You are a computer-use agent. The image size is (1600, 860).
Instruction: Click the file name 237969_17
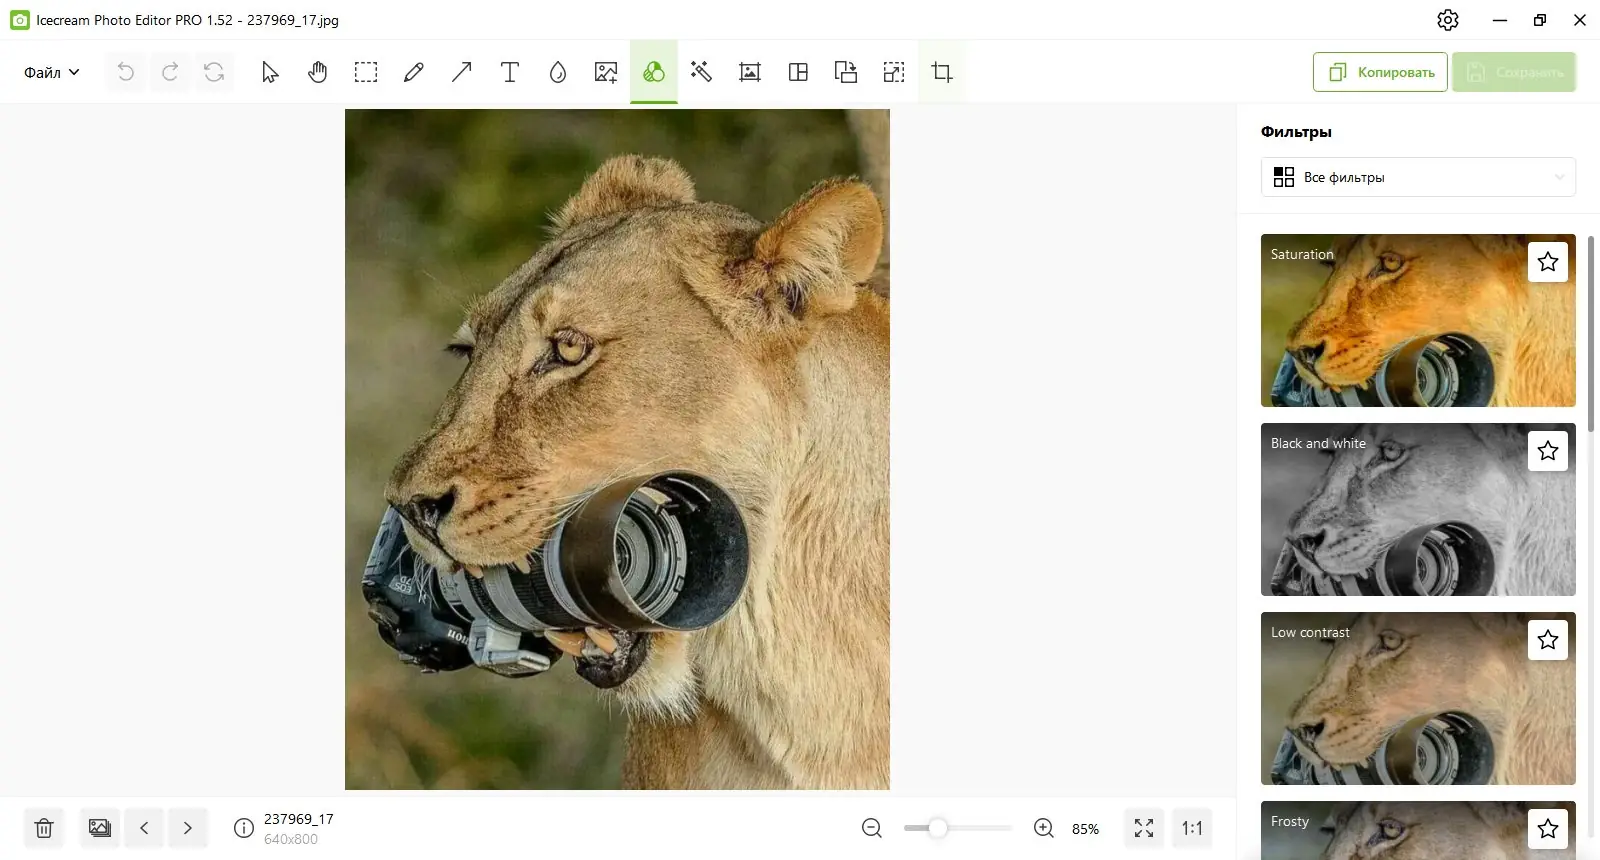pos(299,819)
